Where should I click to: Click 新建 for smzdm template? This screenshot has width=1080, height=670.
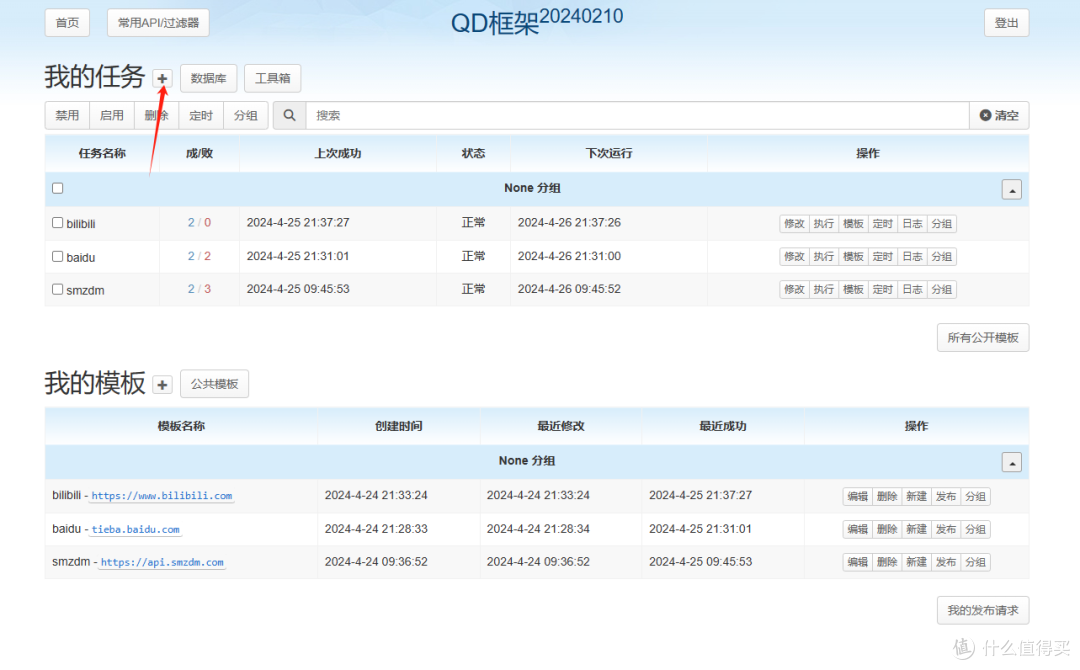click(917, 563)
